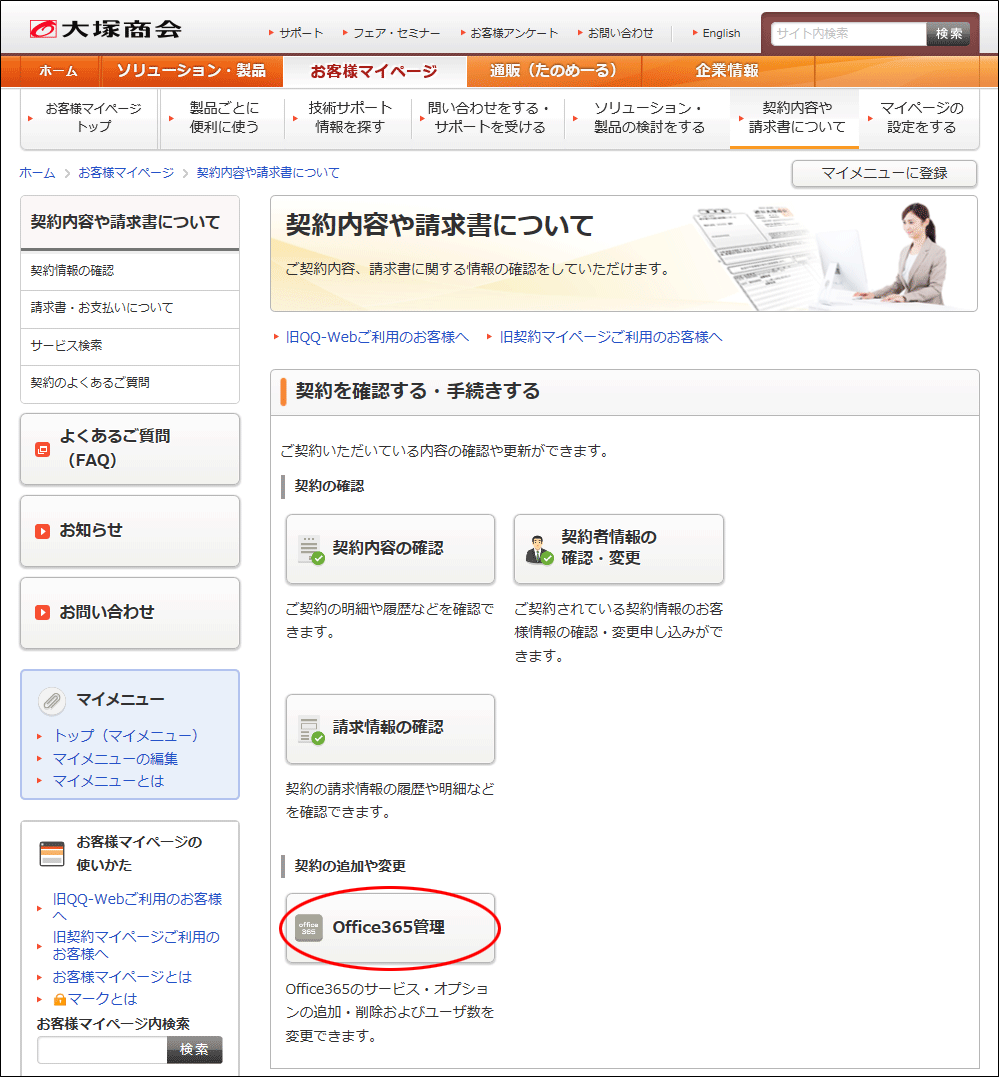Click the お客様アンケート header link

point(513,33)
